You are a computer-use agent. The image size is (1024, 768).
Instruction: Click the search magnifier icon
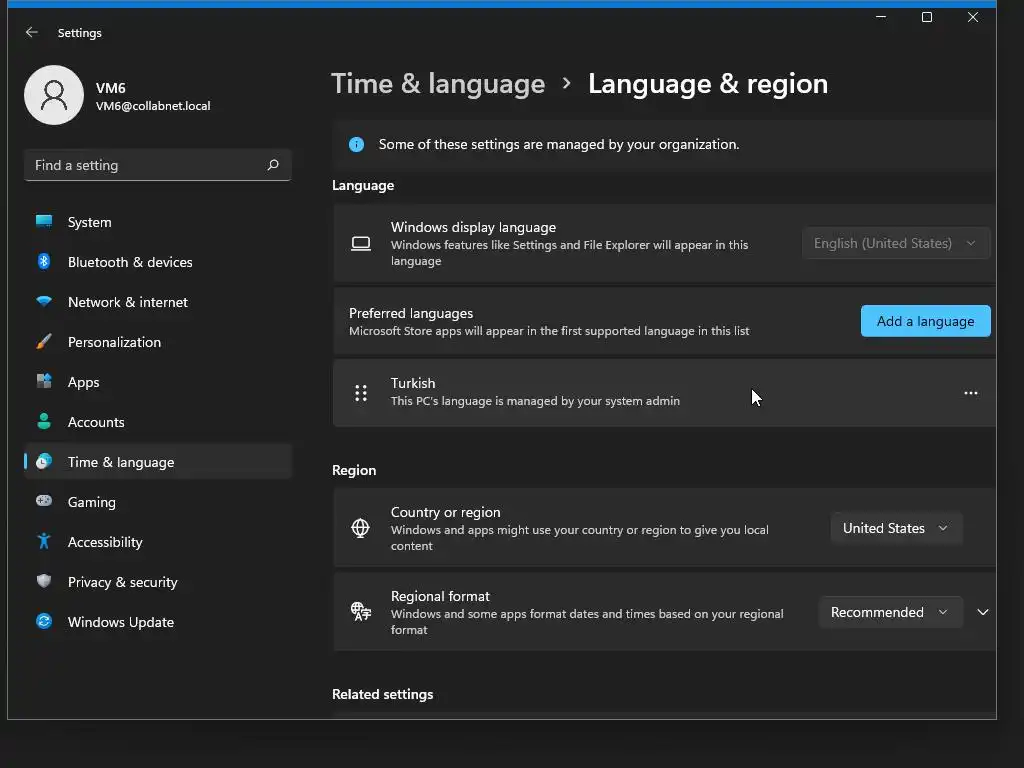click(273, 165)
